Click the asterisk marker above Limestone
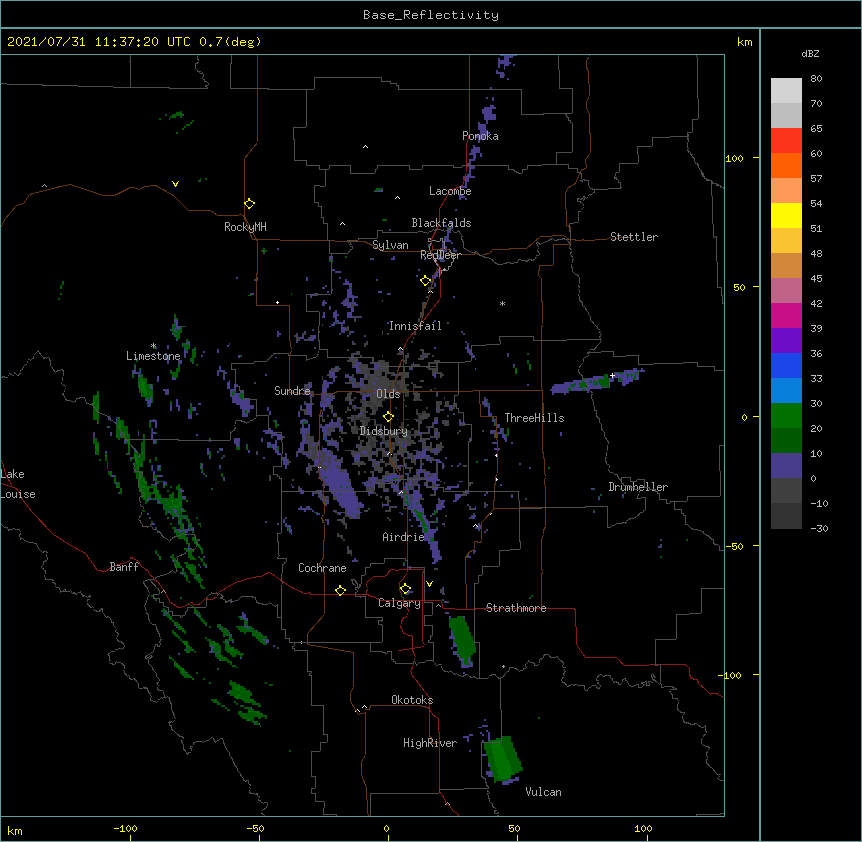This screenshot has width=862, height=842. pyautogui.click(x=153, y=346)
